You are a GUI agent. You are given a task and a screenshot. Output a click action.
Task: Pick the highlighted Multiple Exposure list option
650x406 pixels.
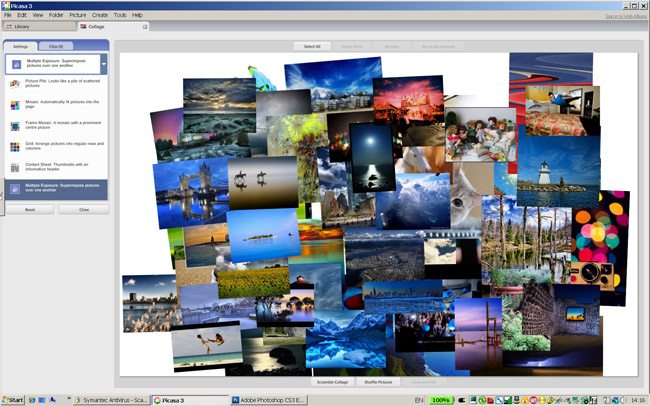pos(56,189)
